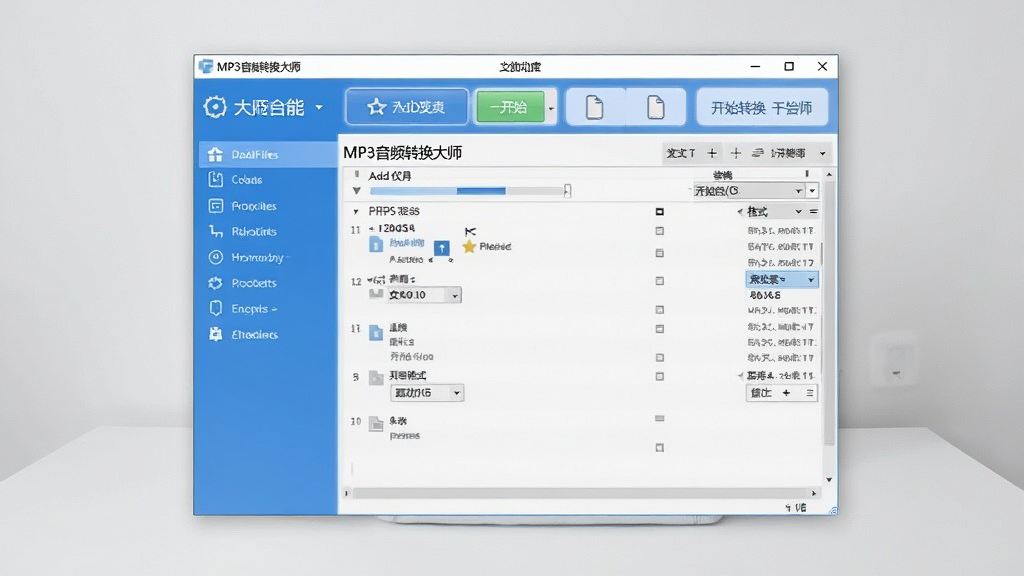Click the blue file icon on second row 11
Screen dimensions: 1024x576
[x=376, y=333]
